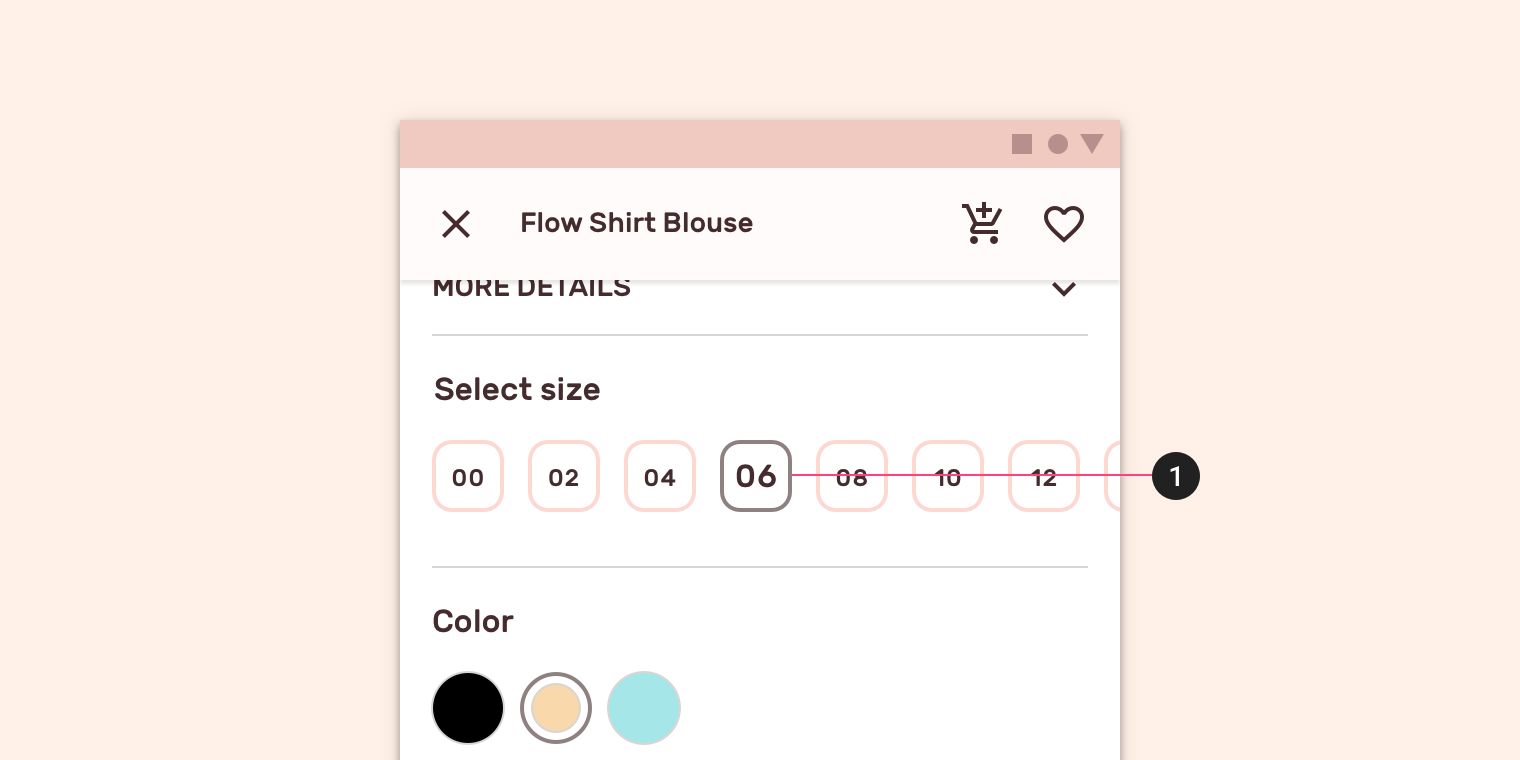This screenshot has width=1520, height=760.
Task: Choose size 04
Action: (x=660, y=476)
